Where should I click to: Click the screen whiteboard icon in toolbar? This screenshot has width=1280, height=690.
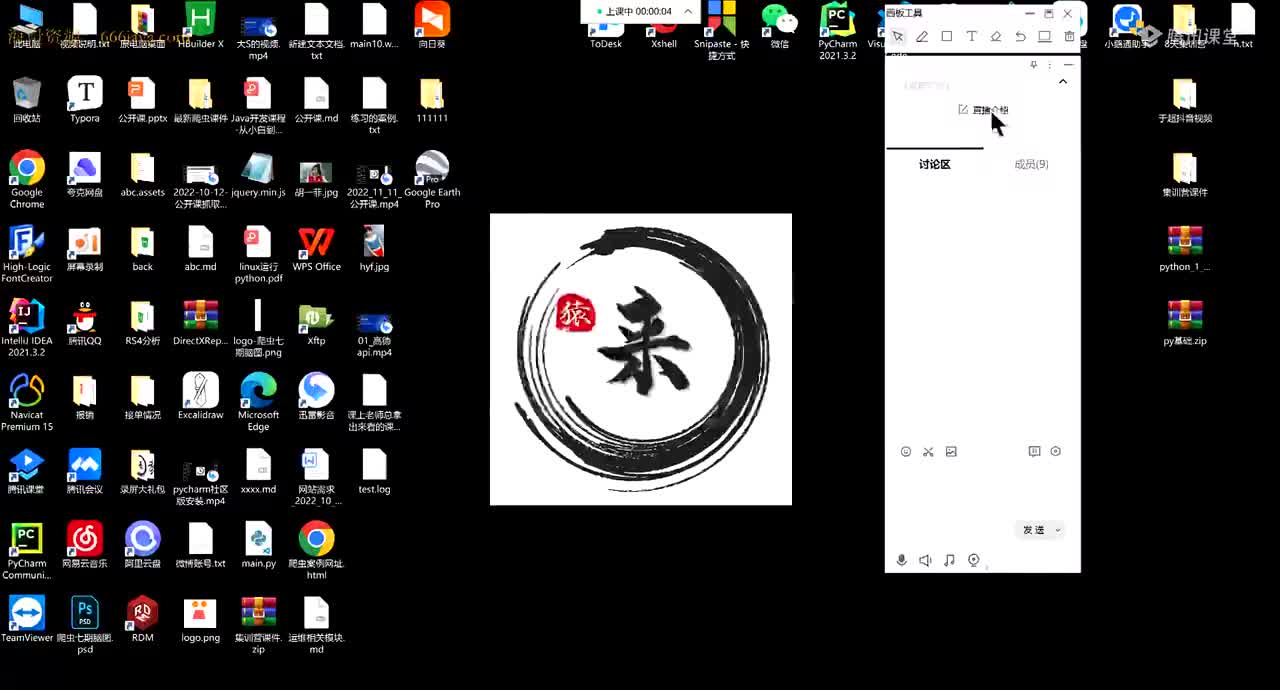pos(1044,36)
